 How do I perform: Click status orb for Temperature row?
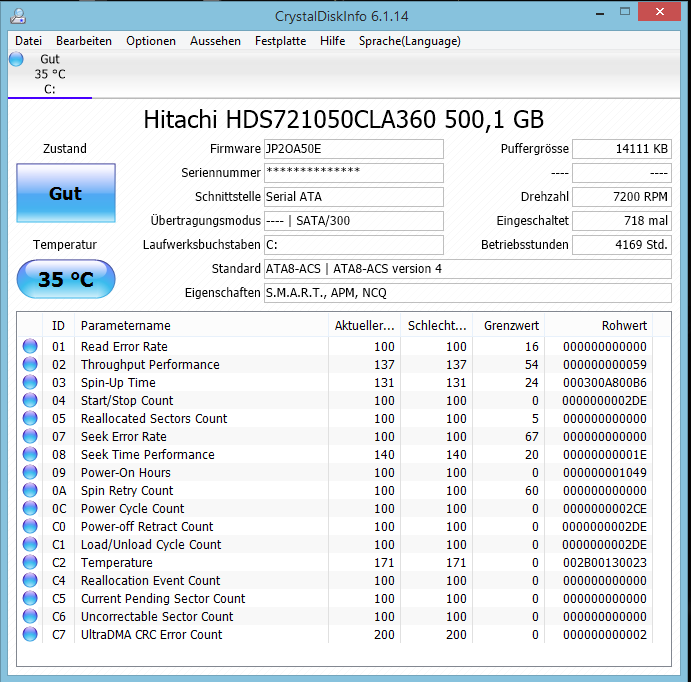click(x=30, y=562)
